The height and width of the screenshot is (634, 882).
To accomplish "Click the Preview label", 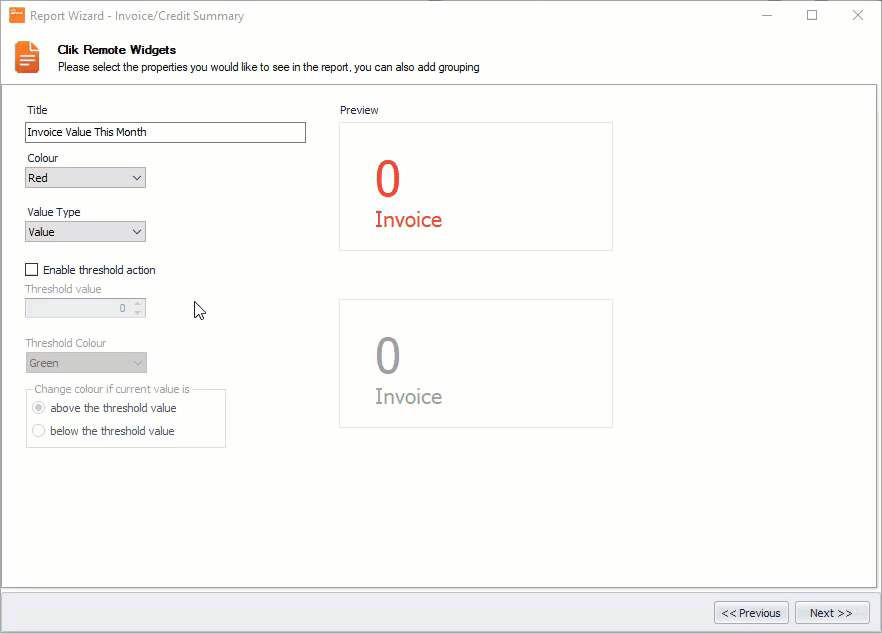I will click(x=359, y=110).
